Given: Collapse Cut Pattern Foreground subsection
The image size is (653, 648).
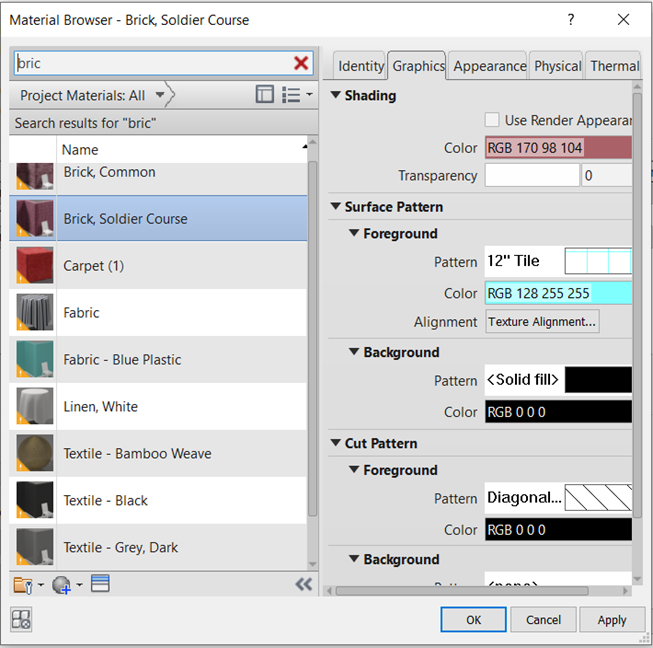Looking at the screenshot, I should tap(354, 469).
